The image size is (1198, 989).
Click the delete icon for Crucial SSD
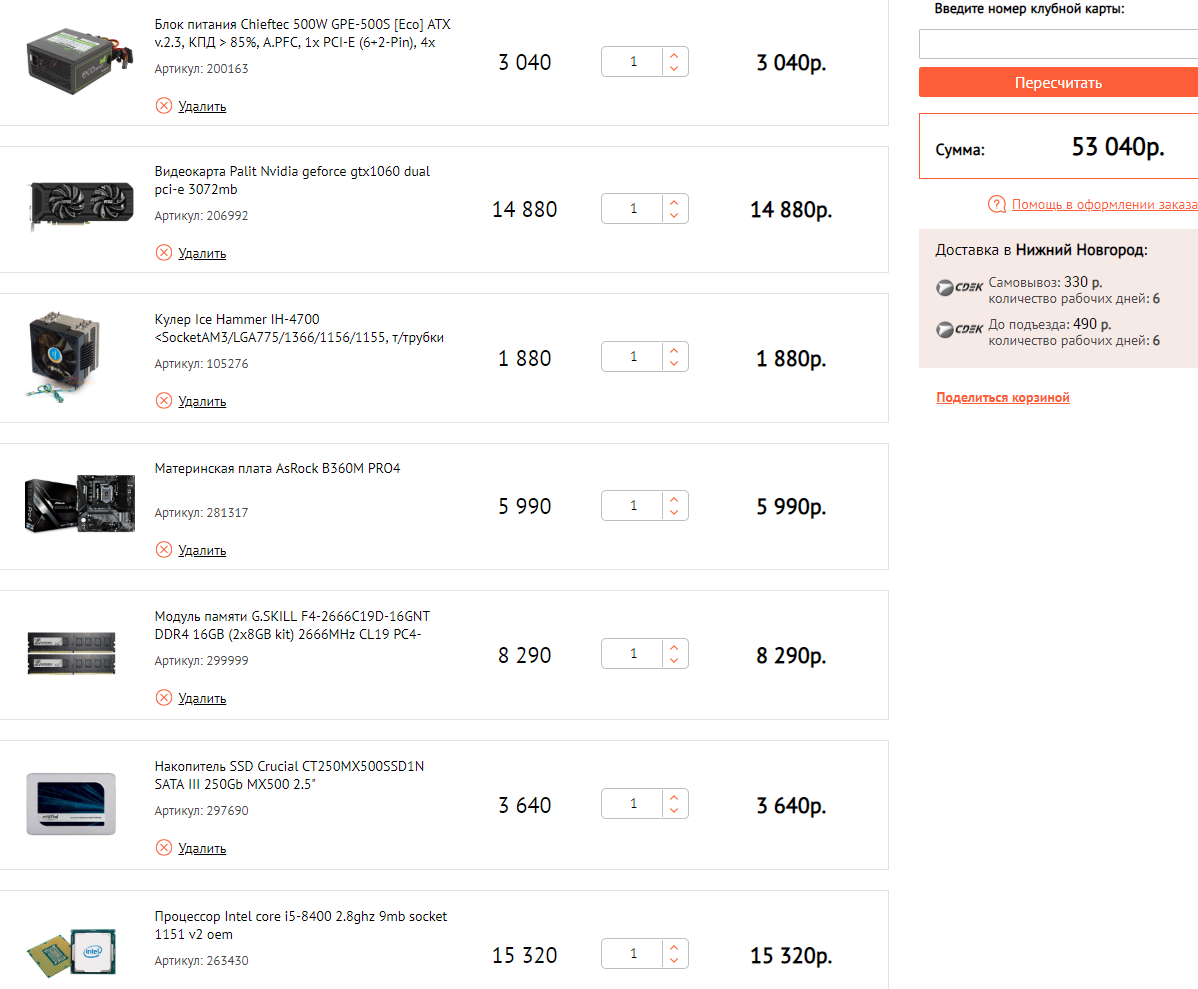tap(164, 848)
